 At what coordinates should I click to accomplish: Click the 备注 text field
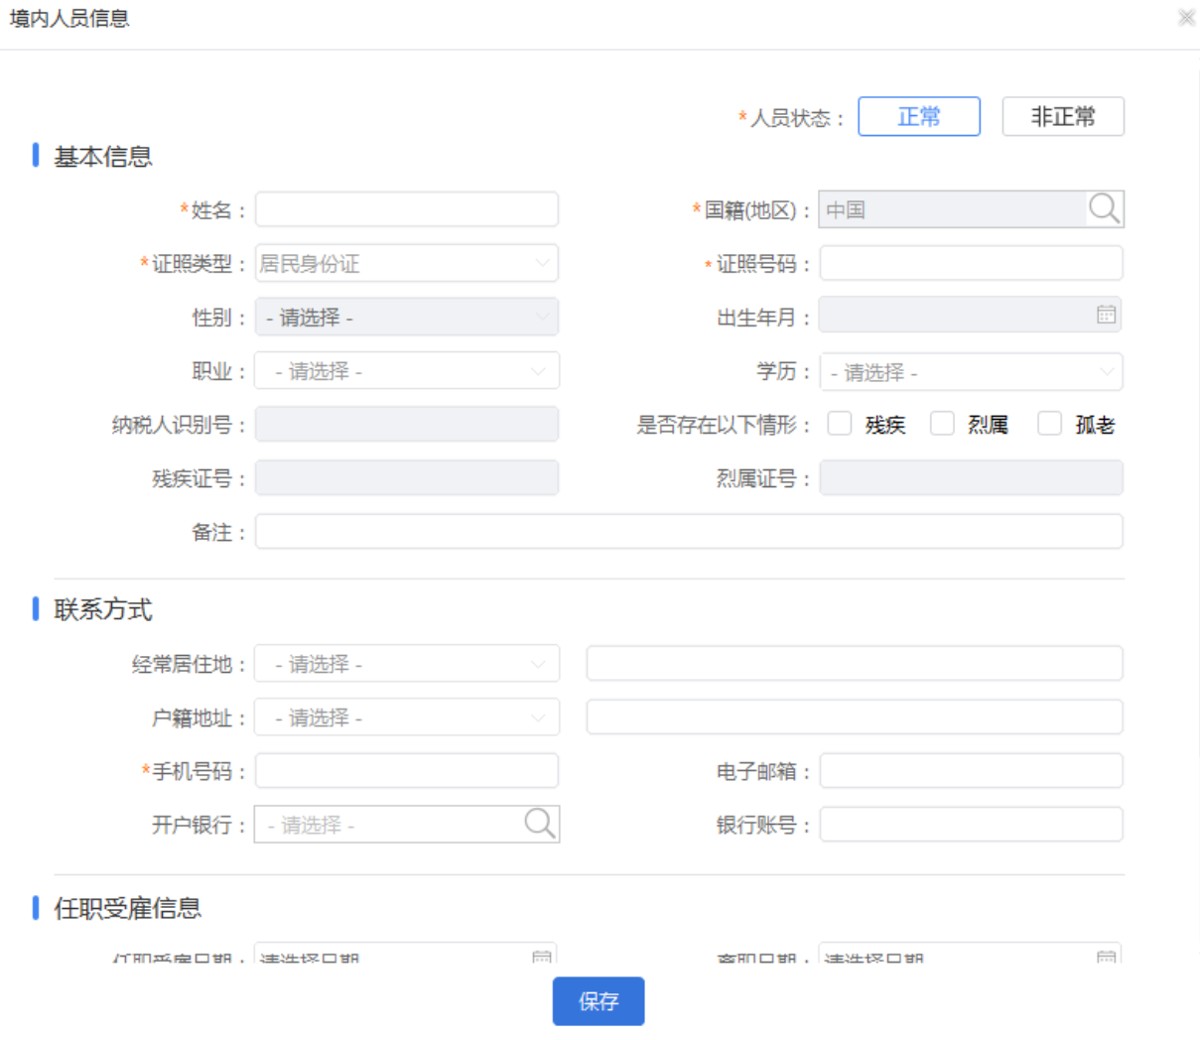click(x=689, y=531)
